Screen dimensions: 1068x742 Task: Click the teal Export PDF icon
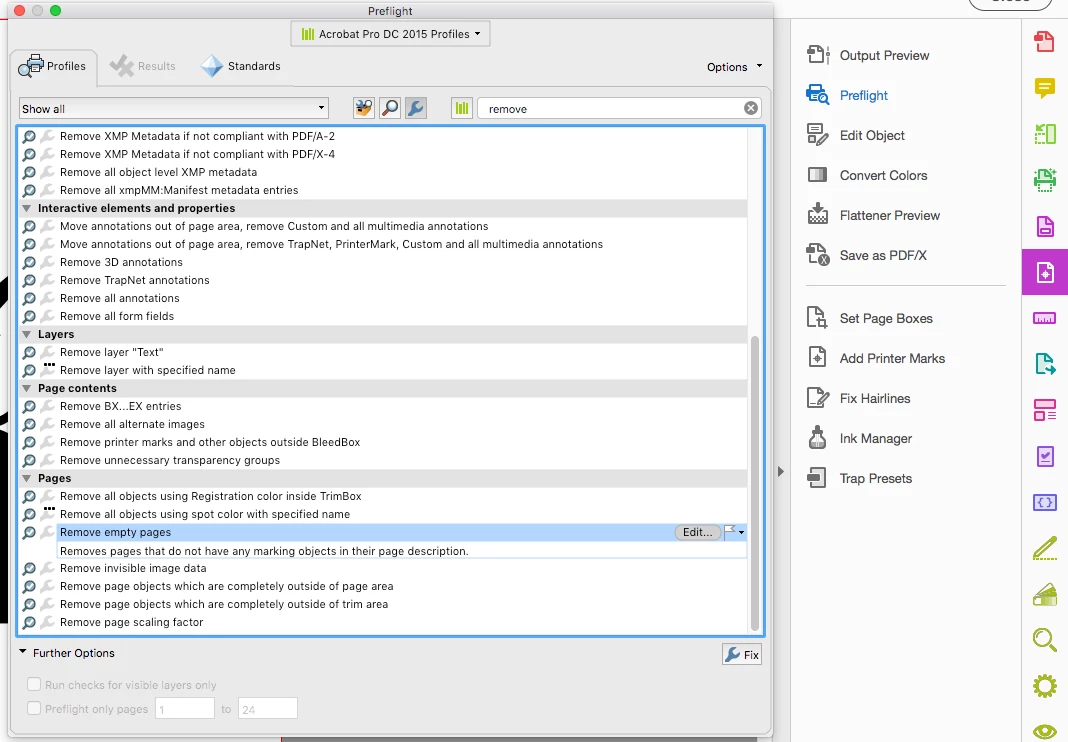click(x=1045, y=365)
